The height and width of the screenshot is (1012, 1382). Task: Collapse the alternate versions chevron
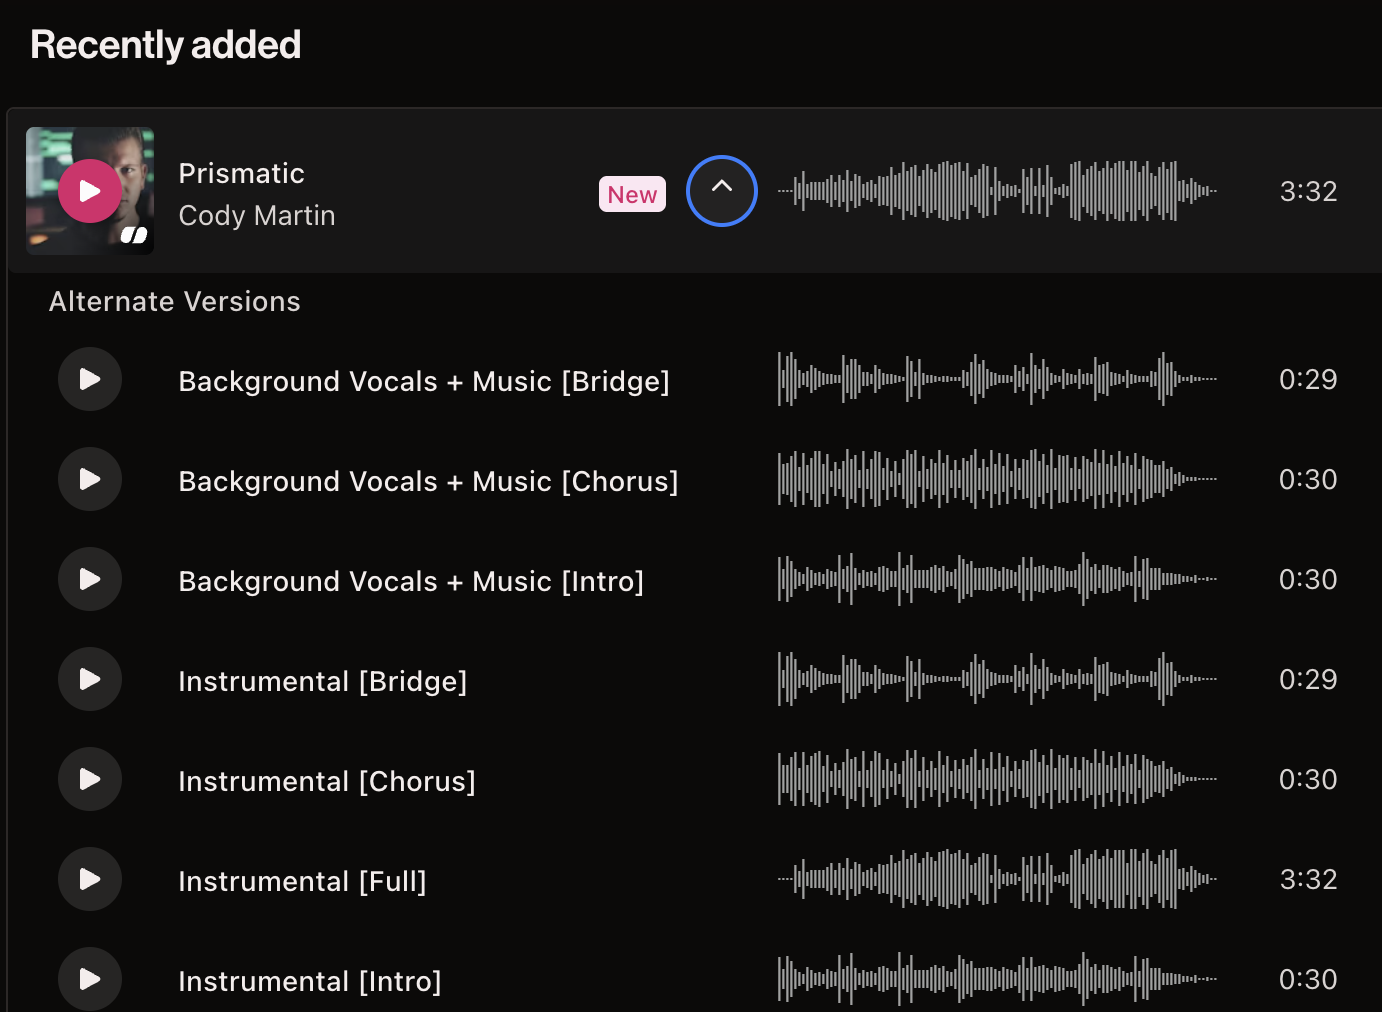722,191
